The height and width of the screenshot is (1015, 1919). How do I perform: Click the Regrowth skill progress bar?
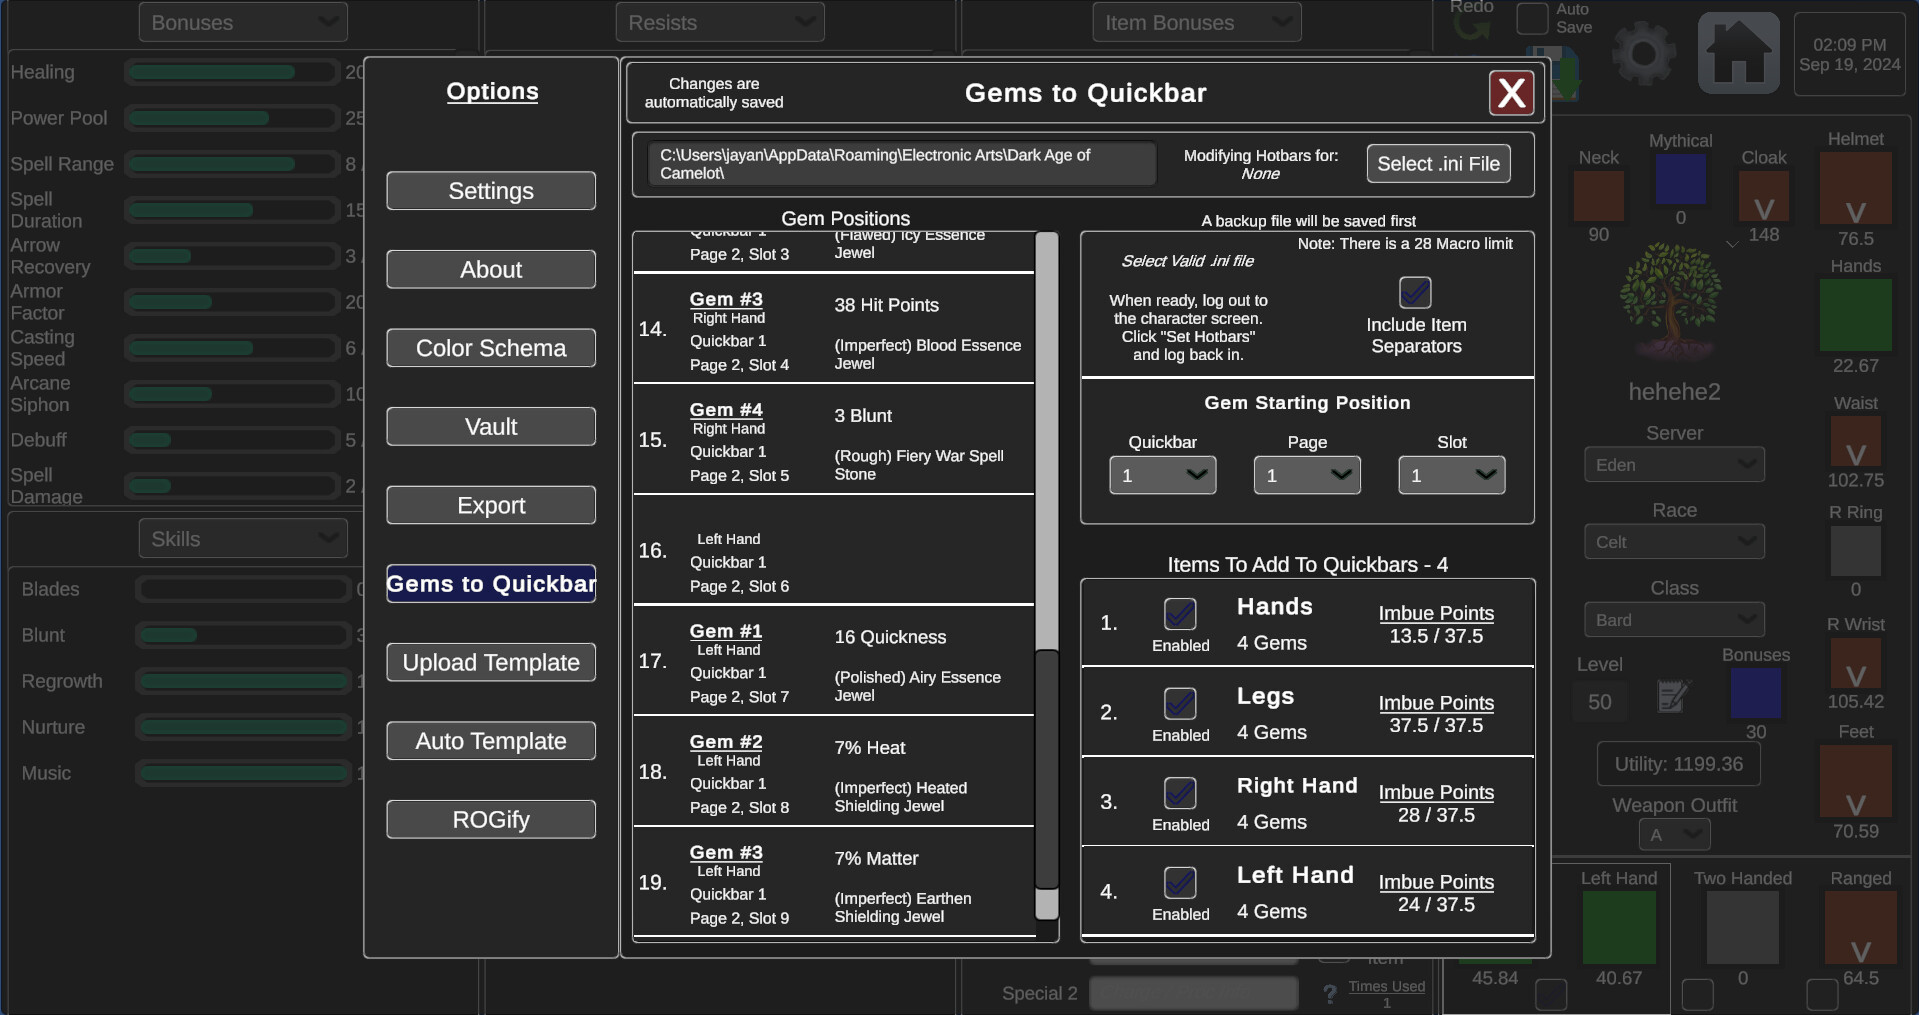point(243,681)
